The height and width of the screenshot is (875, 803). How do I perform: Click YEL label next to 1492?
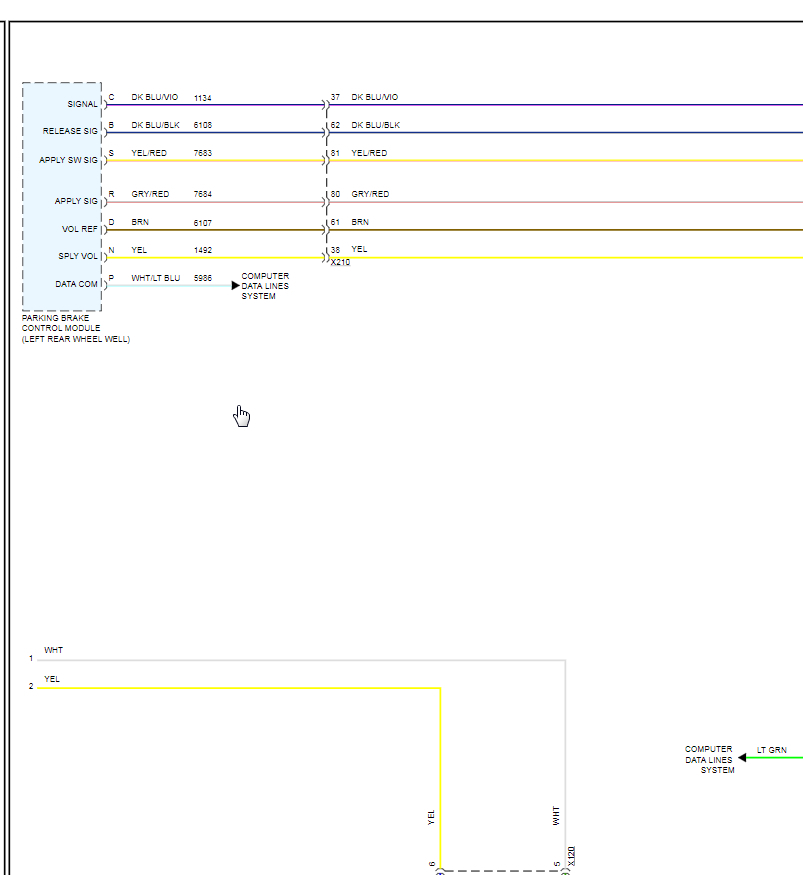click(139, 250)
